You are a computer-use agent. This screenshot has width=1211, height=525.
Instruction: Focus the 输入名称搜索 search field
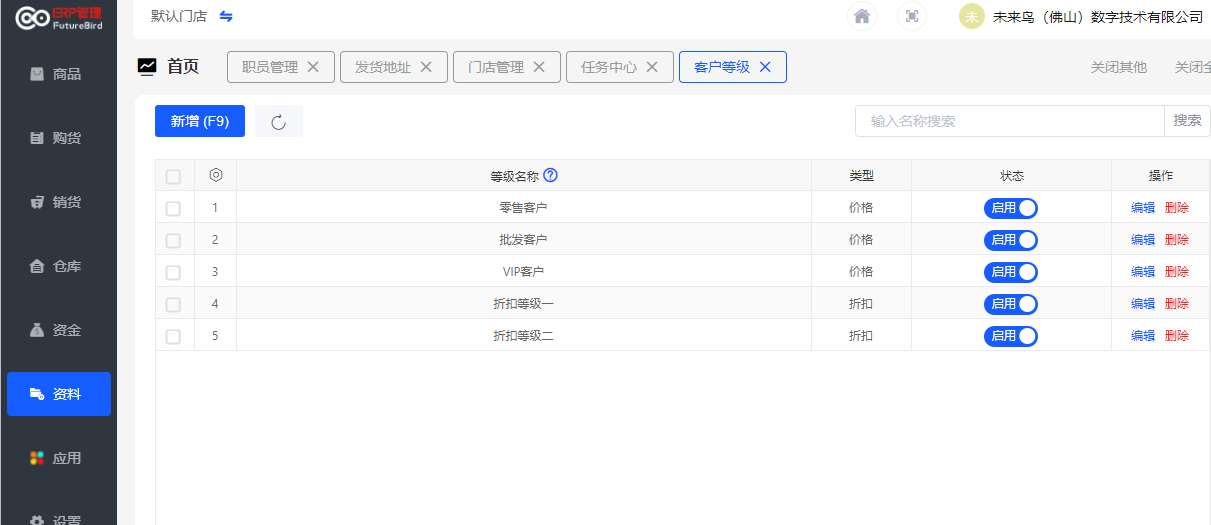[x=1009, y=121]
